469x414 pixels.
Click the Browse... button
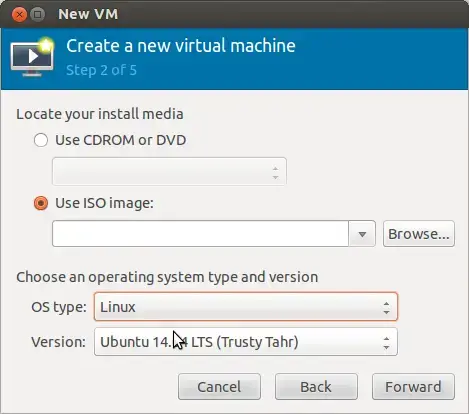[x=419, y=234]
